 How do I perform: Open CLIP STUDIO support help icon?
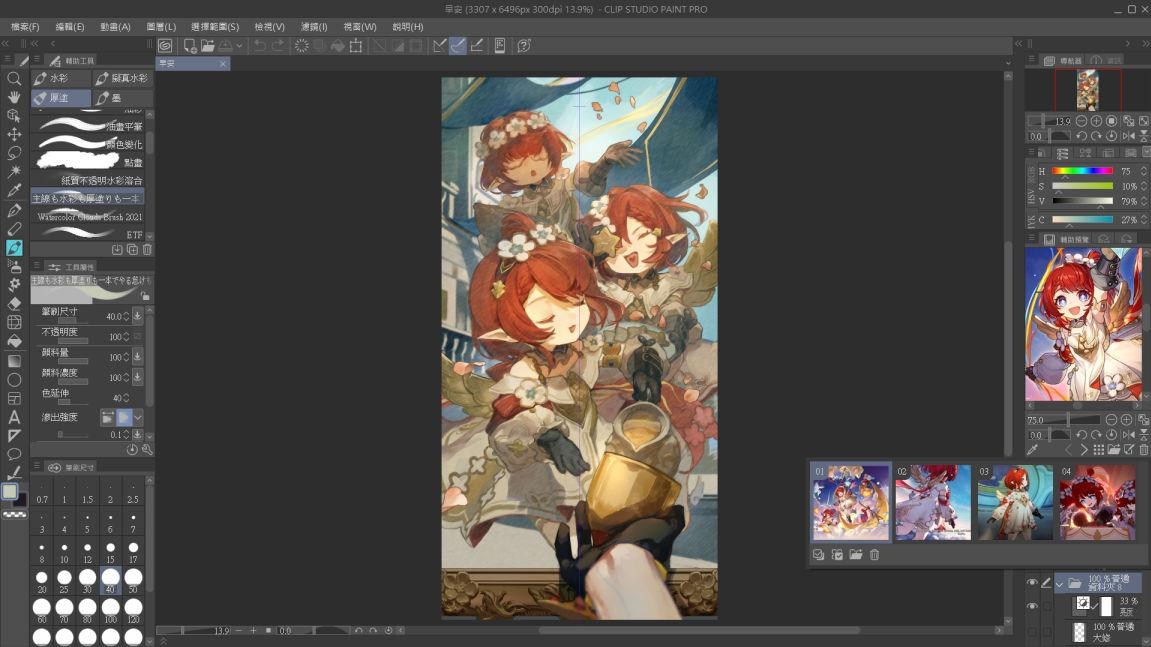(523, 46)
